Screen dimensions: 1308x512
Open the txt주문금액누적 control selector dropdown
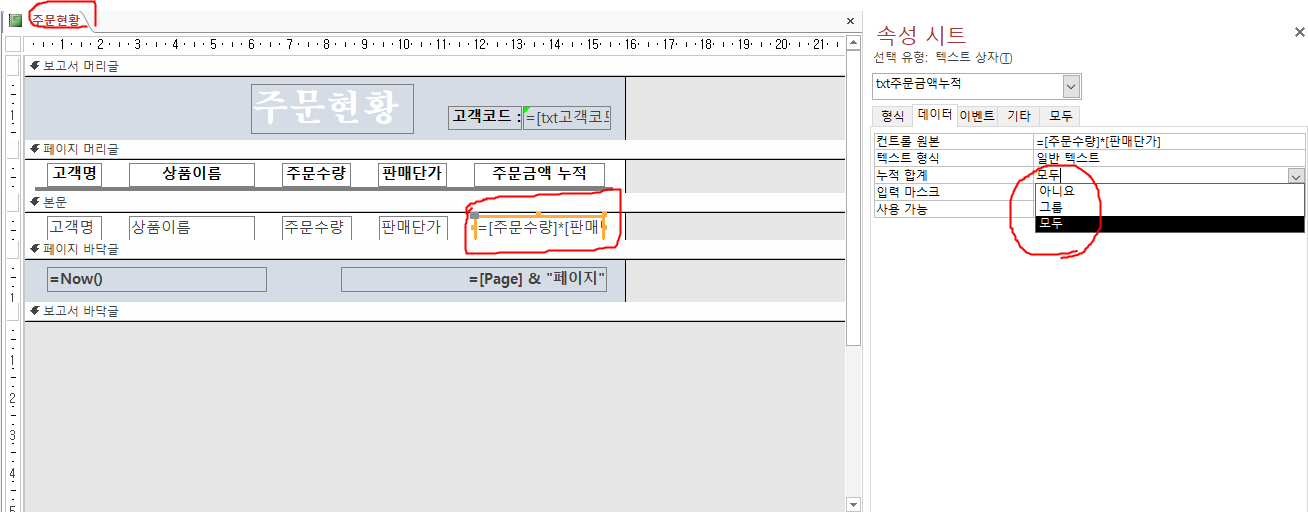coord(1071,86)
